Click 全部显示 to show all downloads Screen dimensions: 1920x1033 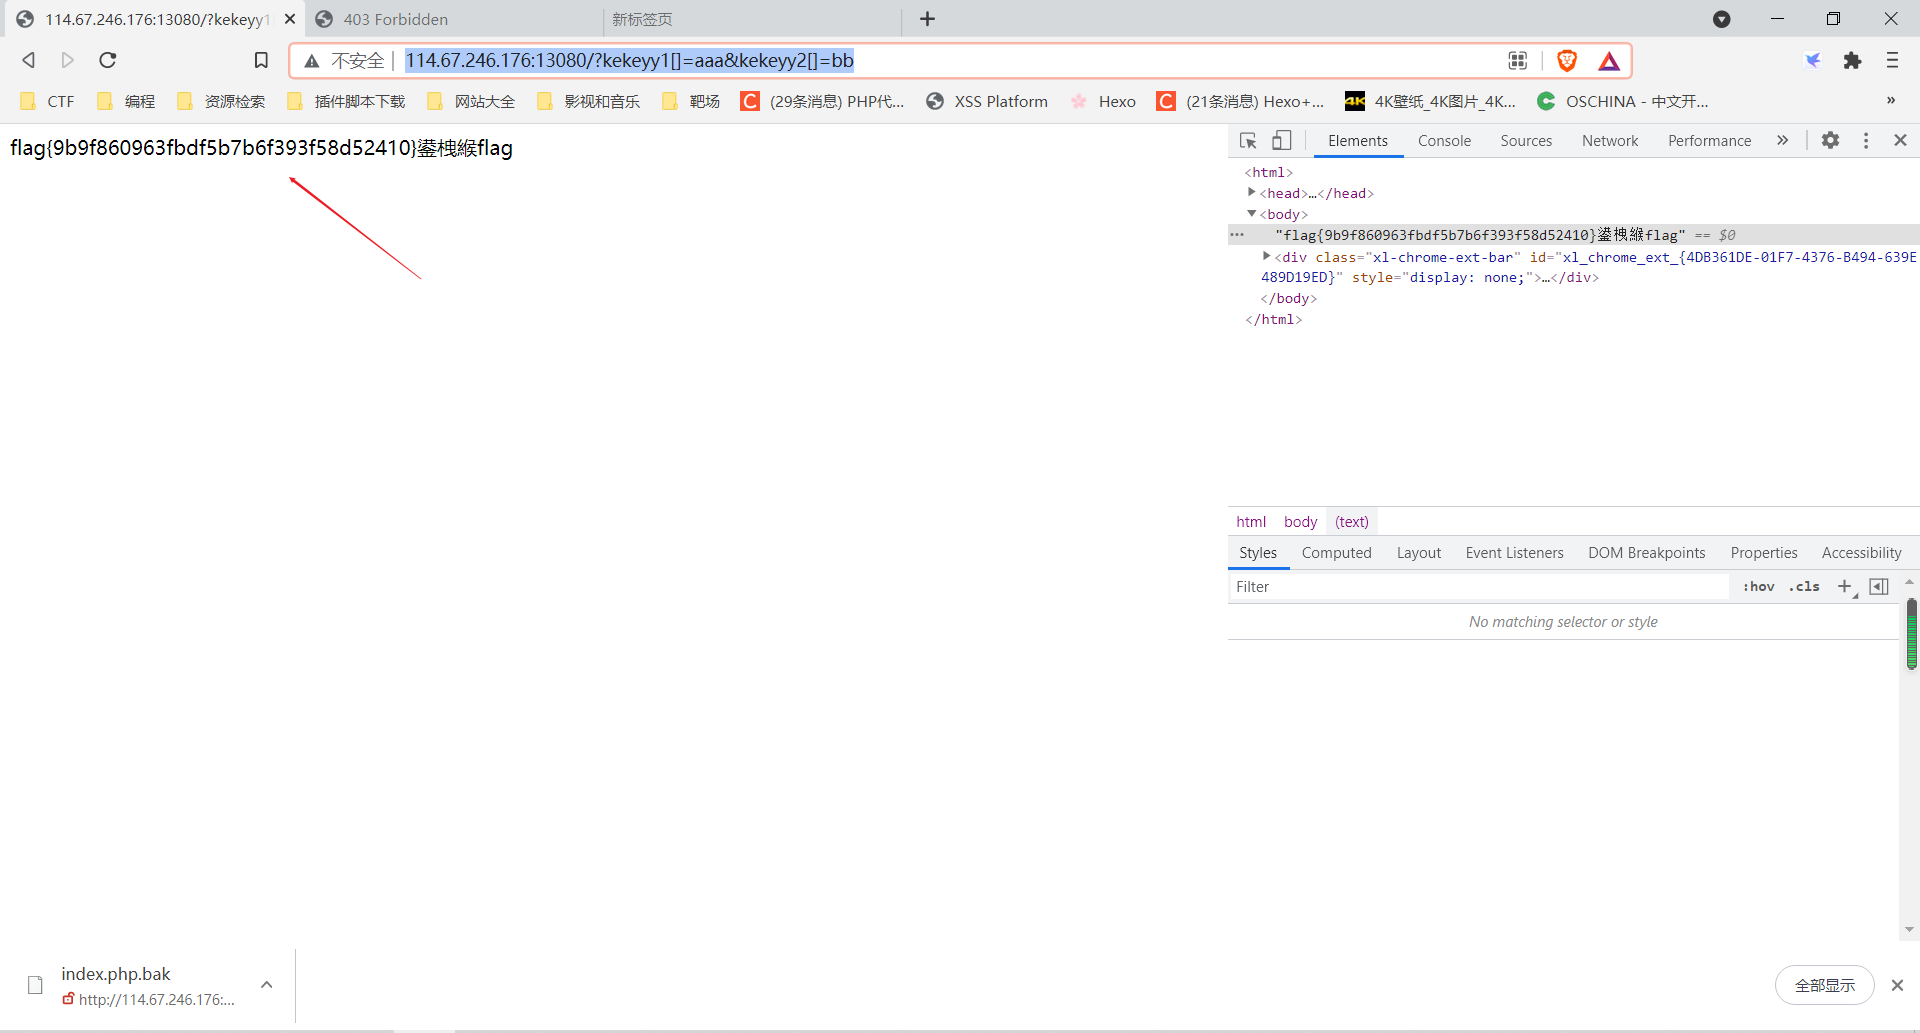pos(1824,986)
